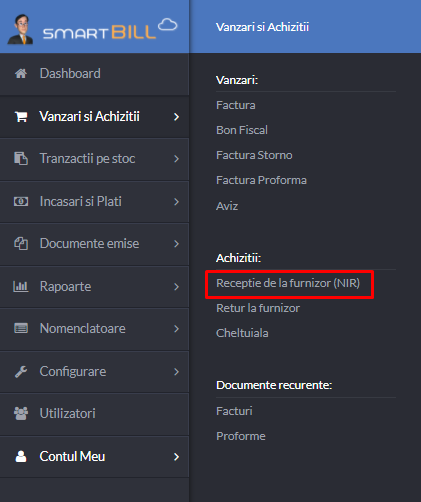Open the Bon Fiscal link
421x502 pixels.
[242, 130]
